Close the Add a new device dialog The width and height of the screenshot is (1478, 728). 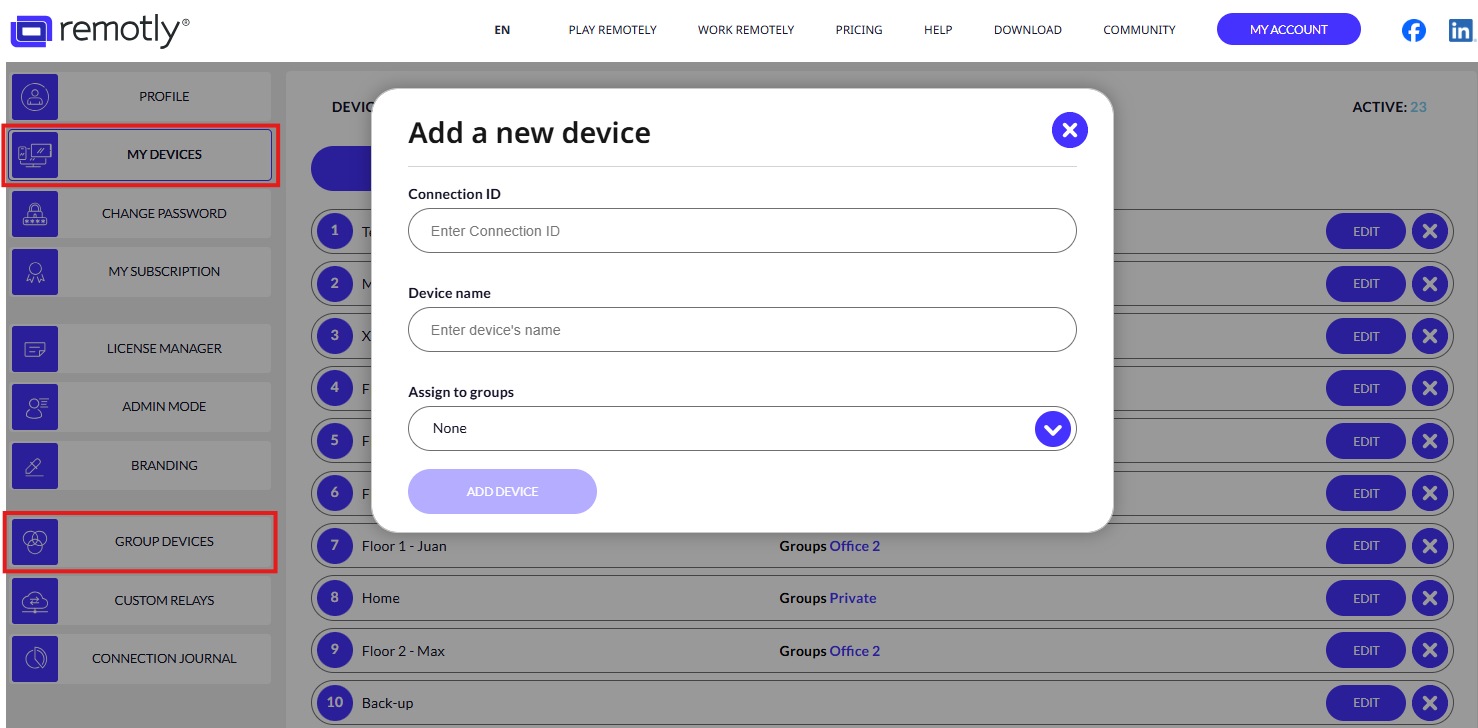(x=1069, y=130)
